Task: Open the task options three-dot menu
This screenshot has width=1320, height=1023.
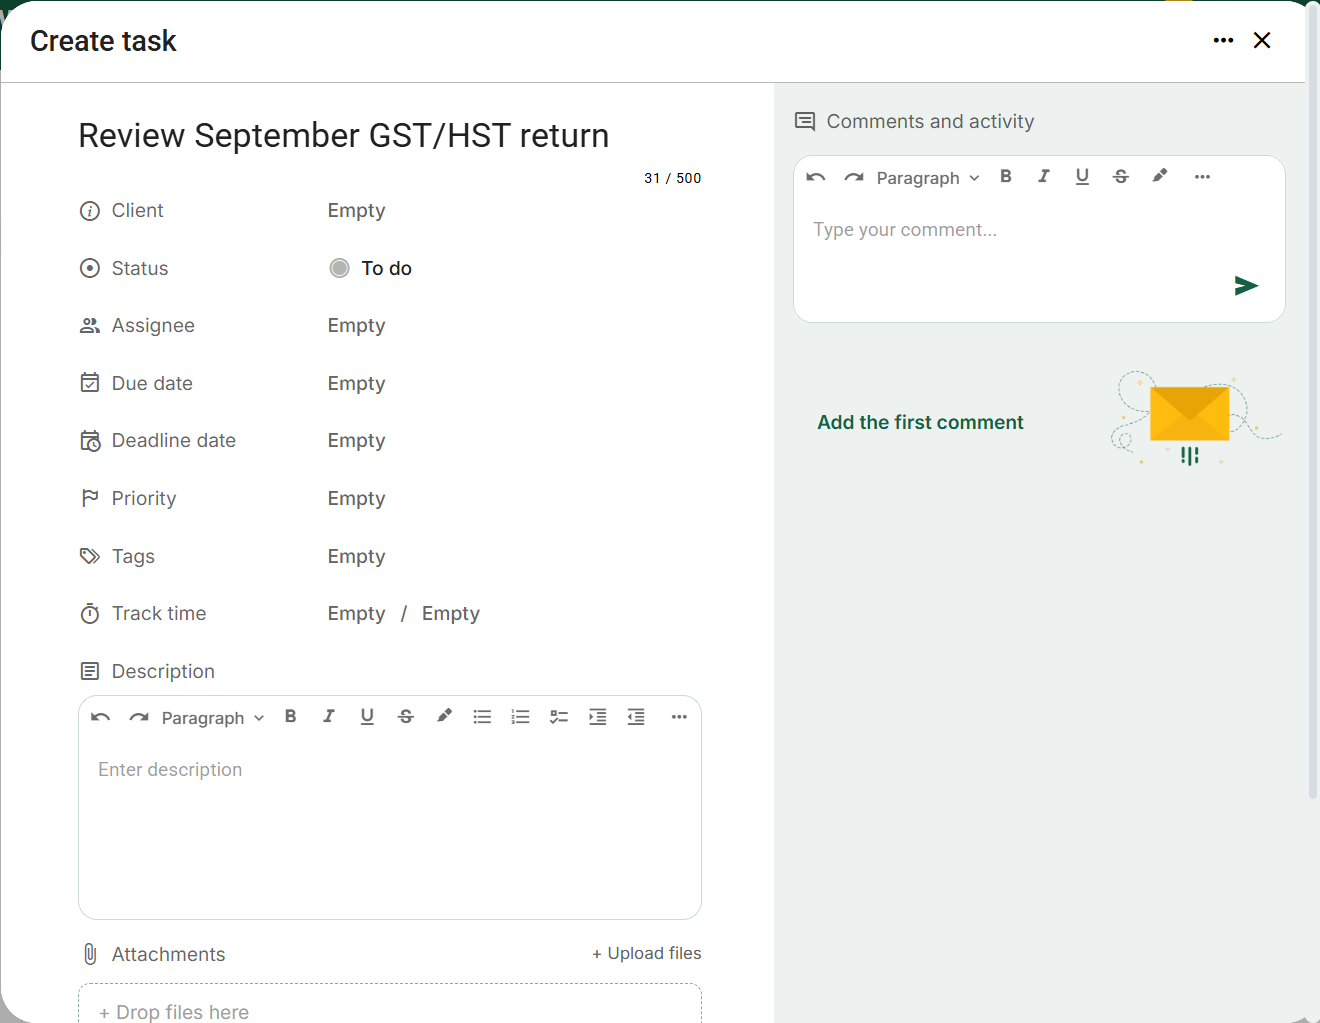Action: pyautogui.click(x=1223, y=40)
